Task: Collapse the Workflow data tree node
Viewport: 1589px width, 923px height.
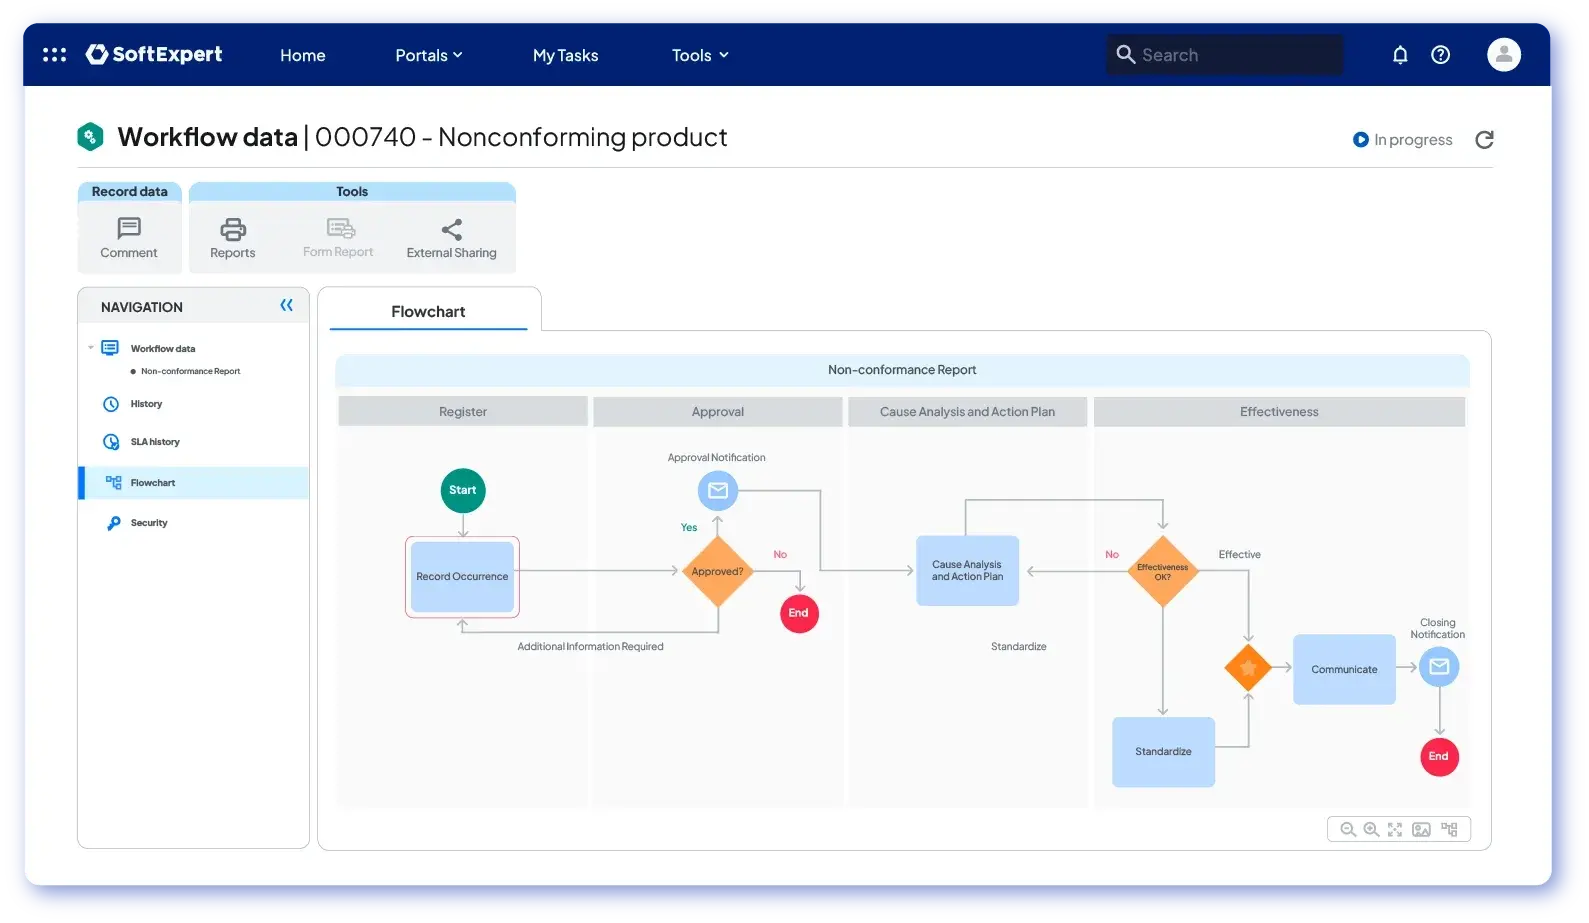Action: point(91,348)
